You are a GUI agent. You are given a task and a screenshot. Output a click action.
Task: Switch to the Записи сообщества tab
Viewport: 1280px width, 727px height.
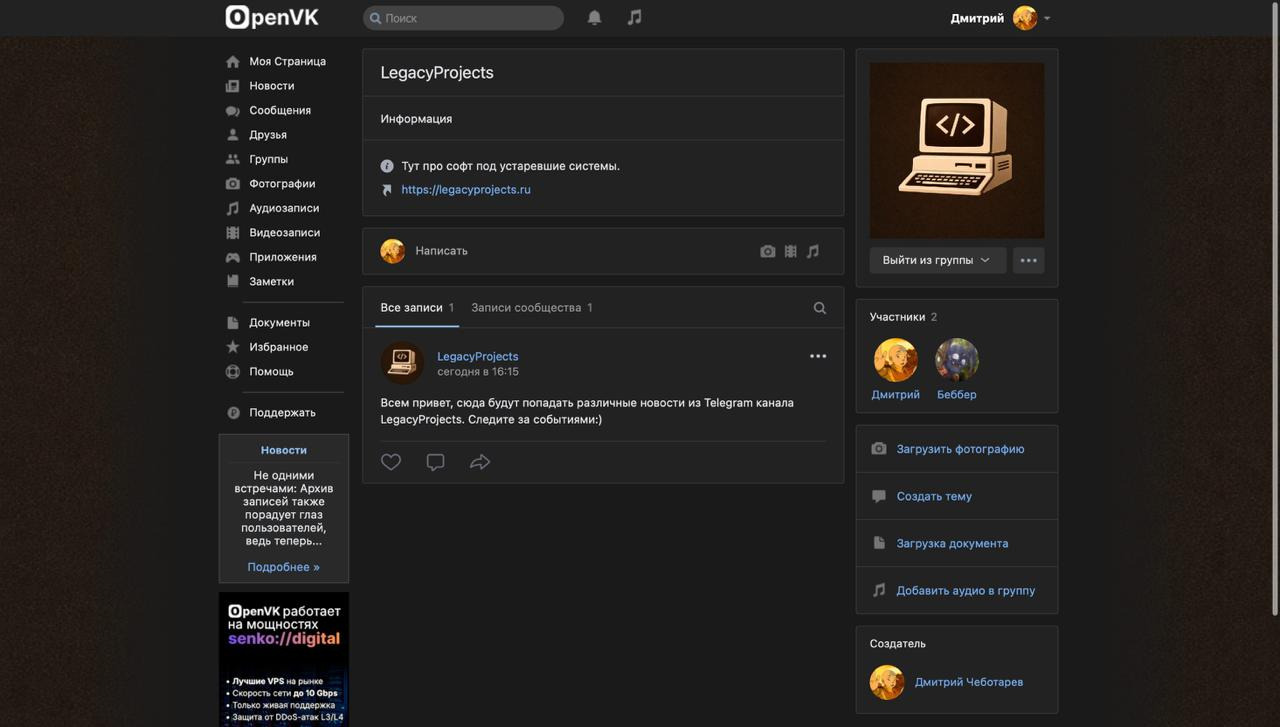coord(532,308)
